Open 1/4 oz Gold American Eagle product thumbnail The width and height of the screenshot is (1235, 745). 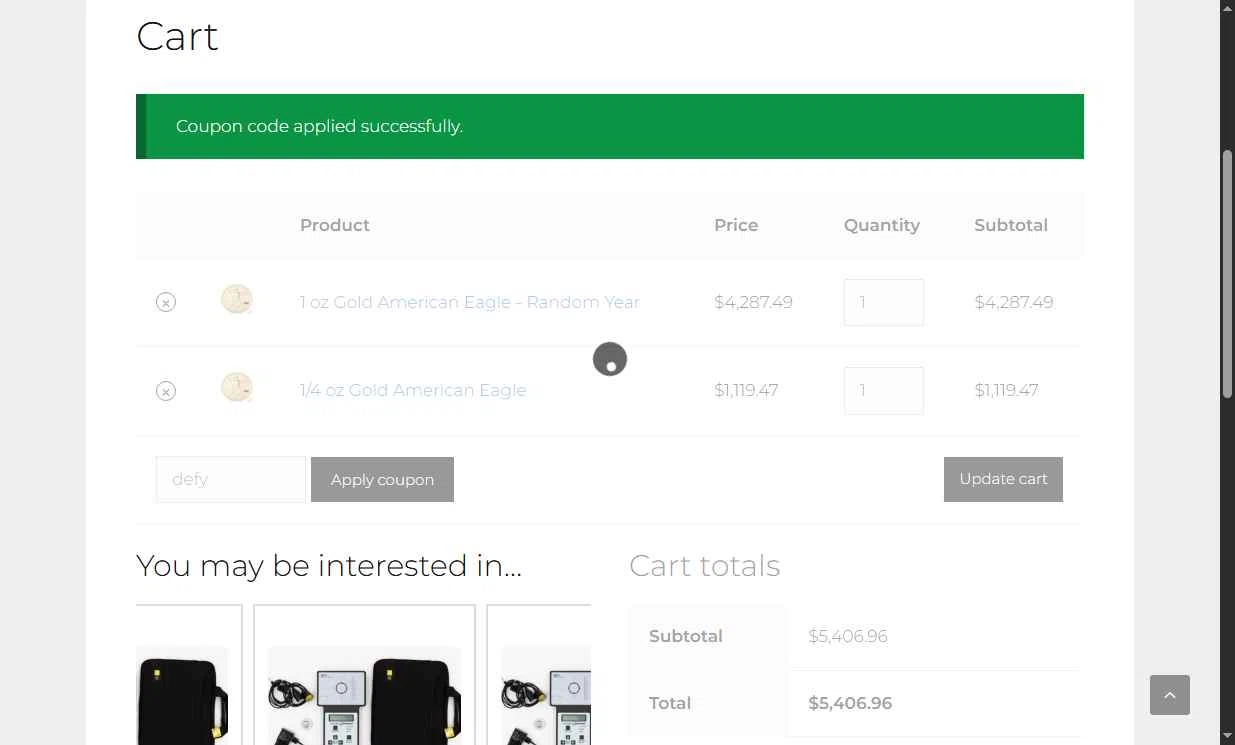(x=237, y=388)
